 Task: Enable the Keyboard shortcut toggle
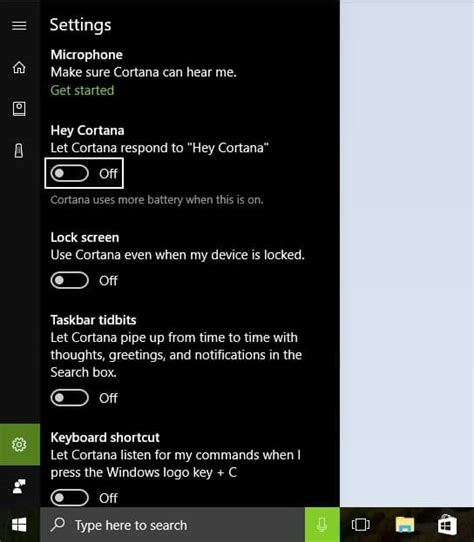70,498
